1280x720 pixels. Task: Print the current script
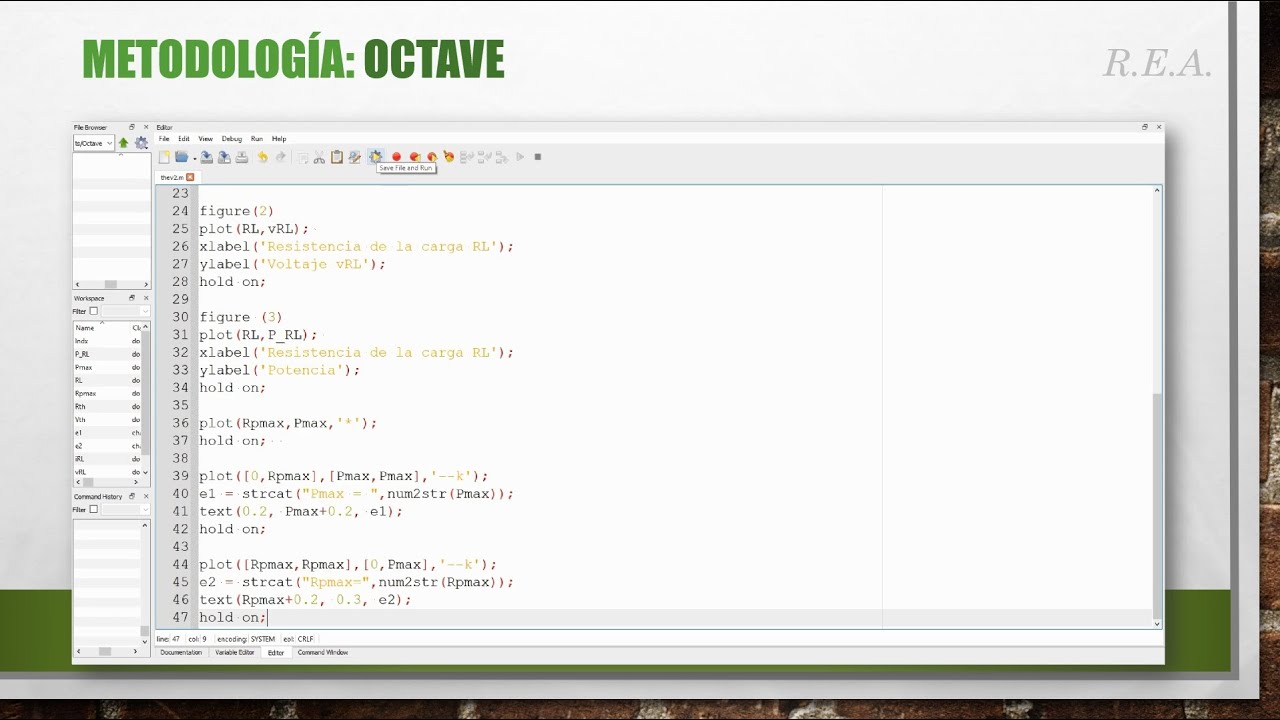[x=242, y=157]
